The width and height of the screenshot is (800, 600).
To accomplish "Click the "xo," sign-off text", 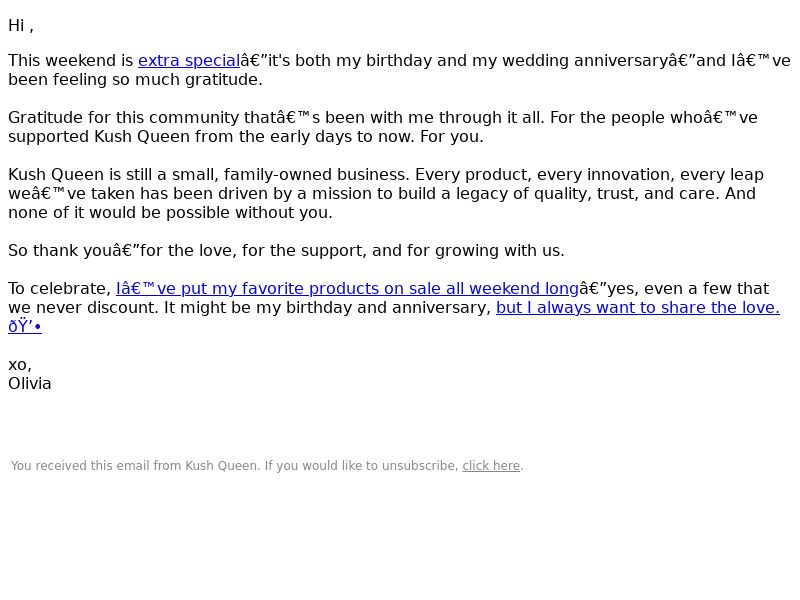I will click(x=20, y=365).
